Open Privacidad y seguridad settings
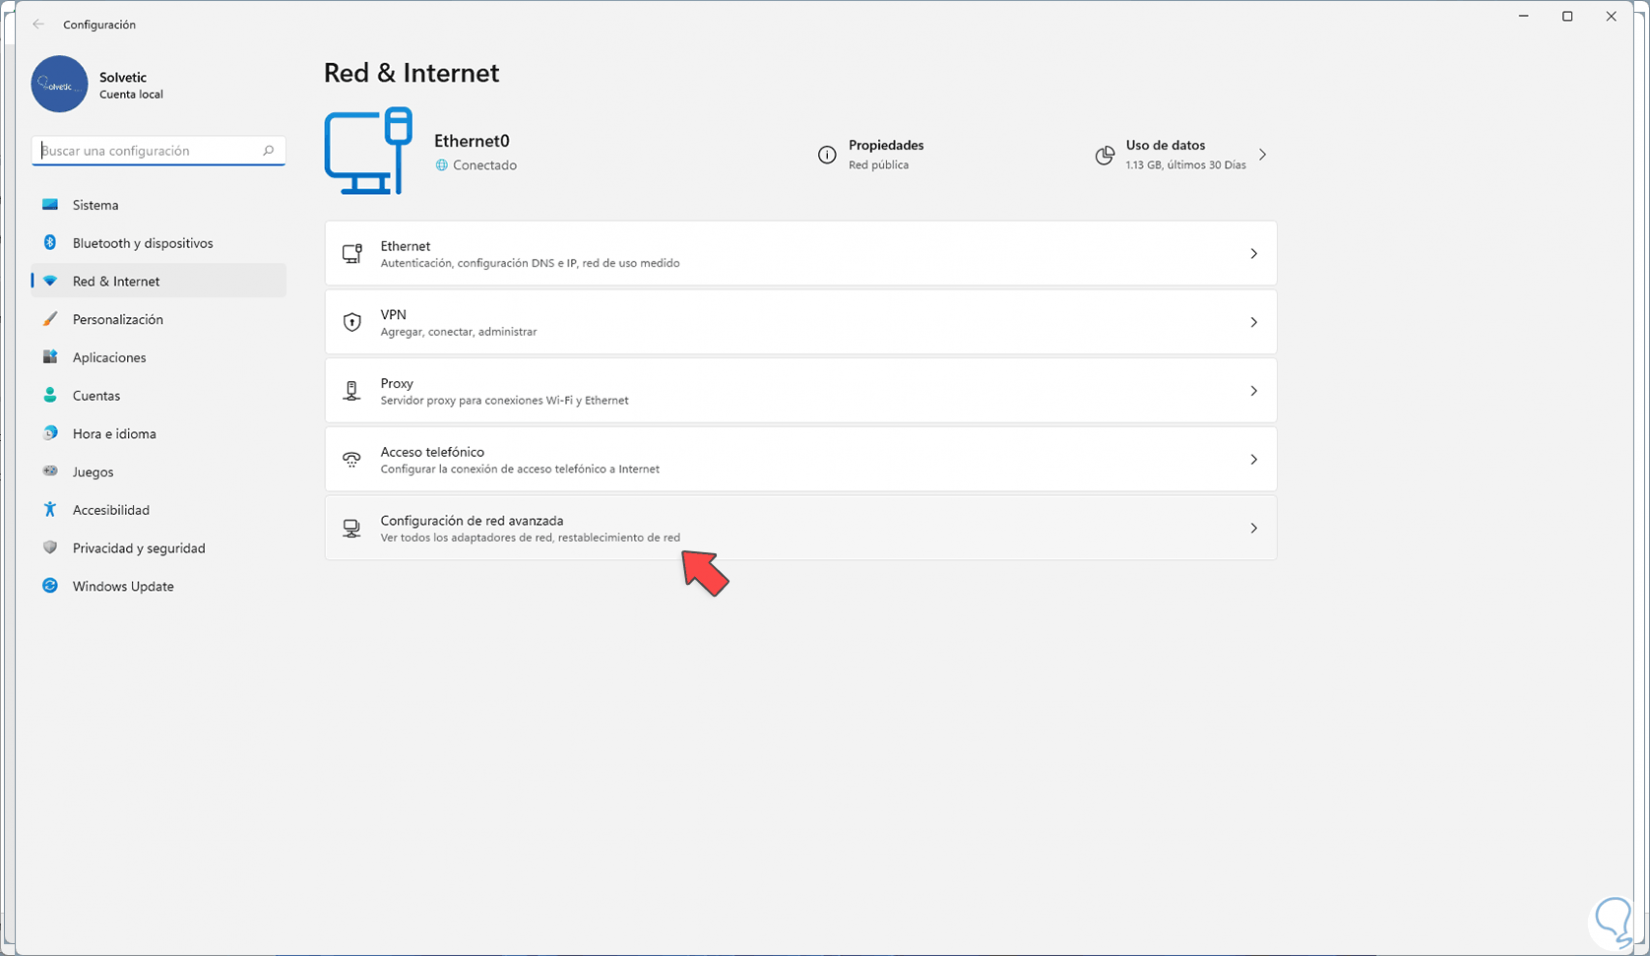Image resolution: width=1650 pixels, height=956 pixels. [x=138, y=548]
